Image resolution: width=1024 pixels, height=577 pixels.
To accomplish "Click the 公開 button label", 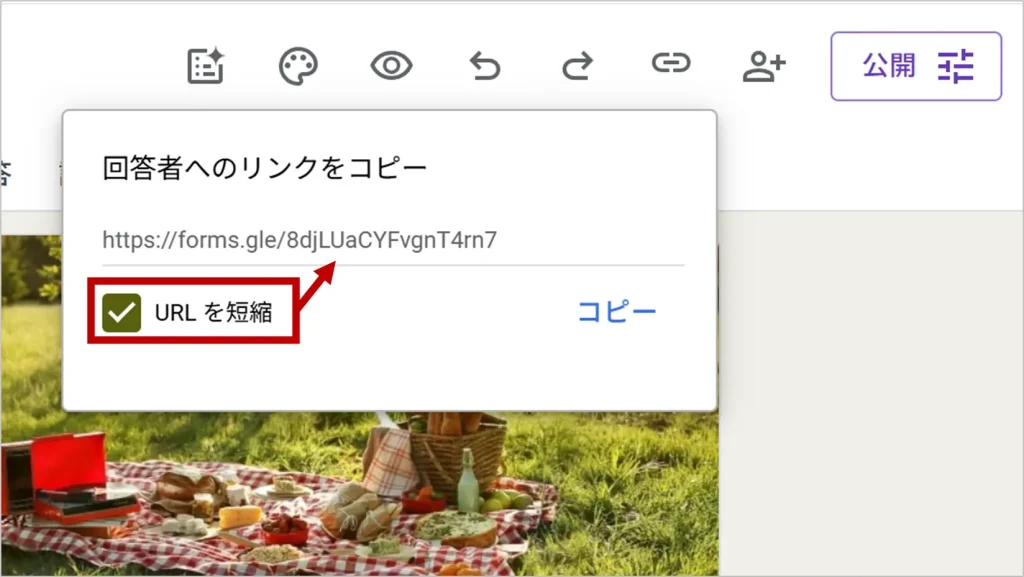I will (889, 66).
